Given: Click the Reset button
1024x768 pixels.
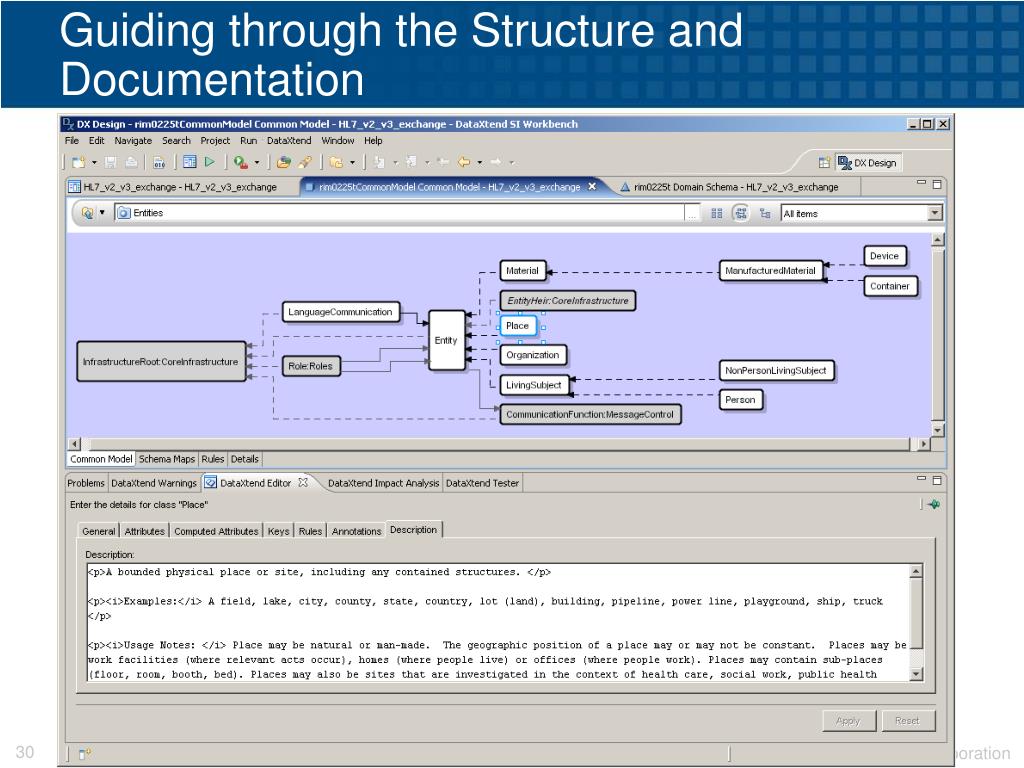Looking at the screenshot, I should (906, 721).
